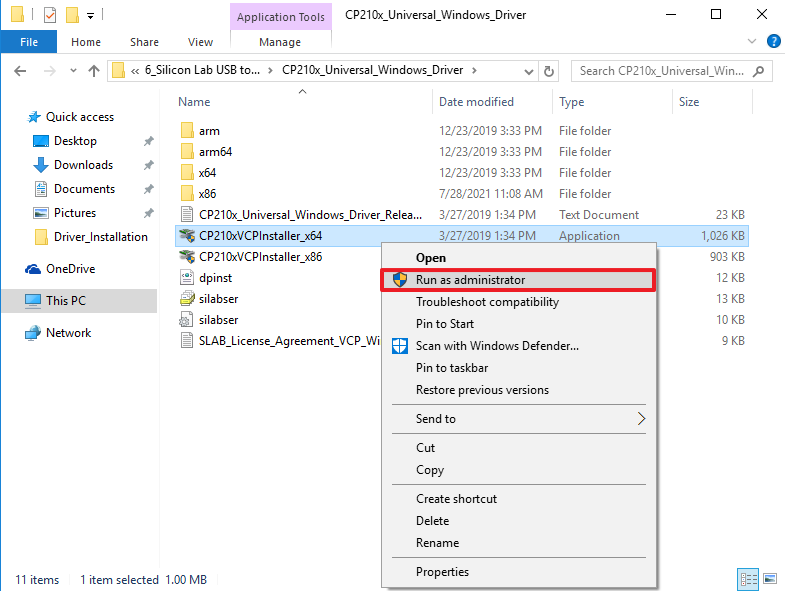The image size is (785, 591).
Task: Expand the breadcrumb chevron after CP210x_Universal_Windows_Driver
Action: click(474, 71)
